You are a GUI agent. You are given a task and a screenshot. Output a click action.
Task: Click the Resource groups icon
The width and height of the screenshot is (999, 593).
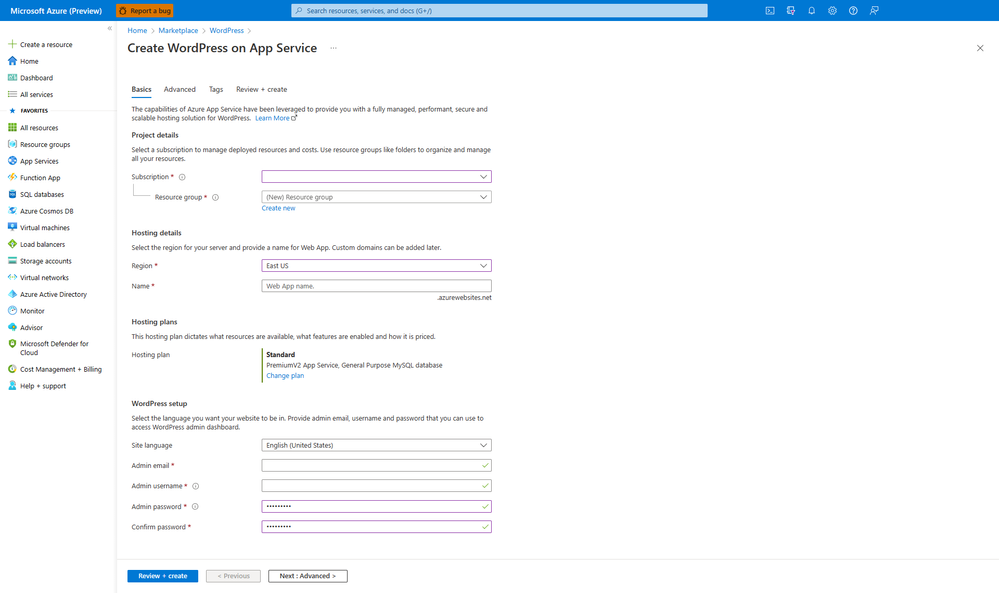click(12, 144)
